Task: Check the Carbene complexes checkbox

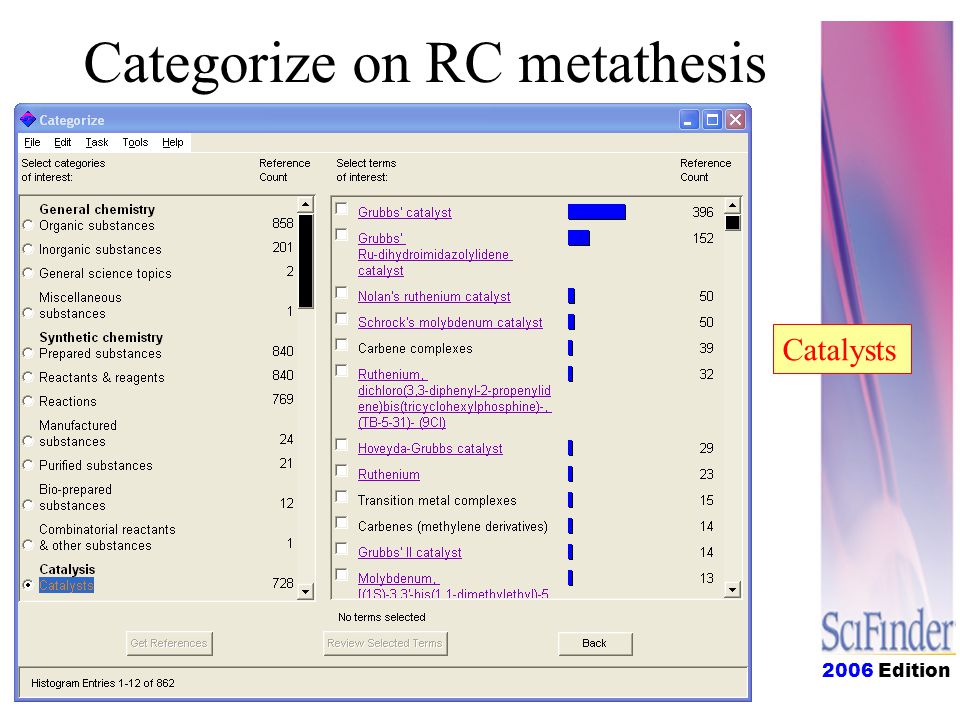Action: click(342, 345)
